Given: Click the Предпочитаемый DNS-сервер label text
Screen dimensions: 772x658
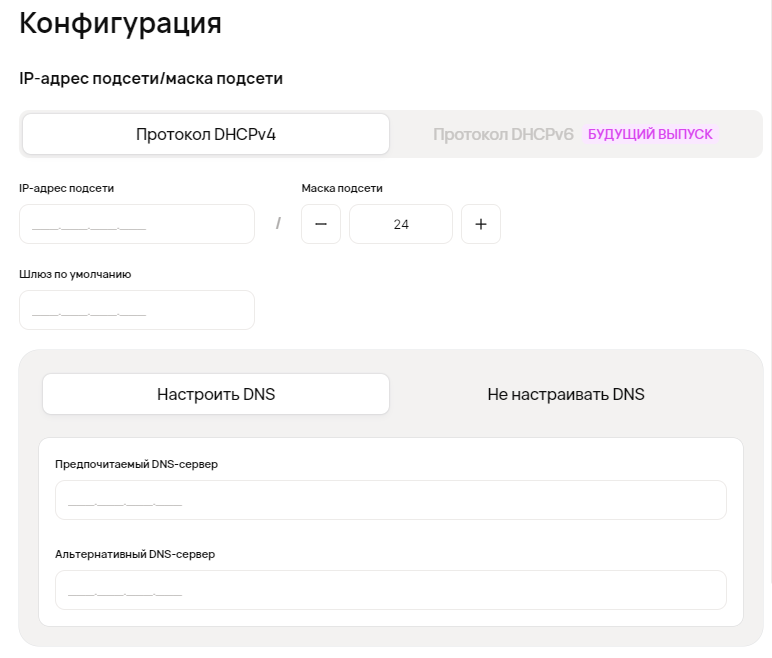Looking at the screenshot, I should (x=136, y=464).
